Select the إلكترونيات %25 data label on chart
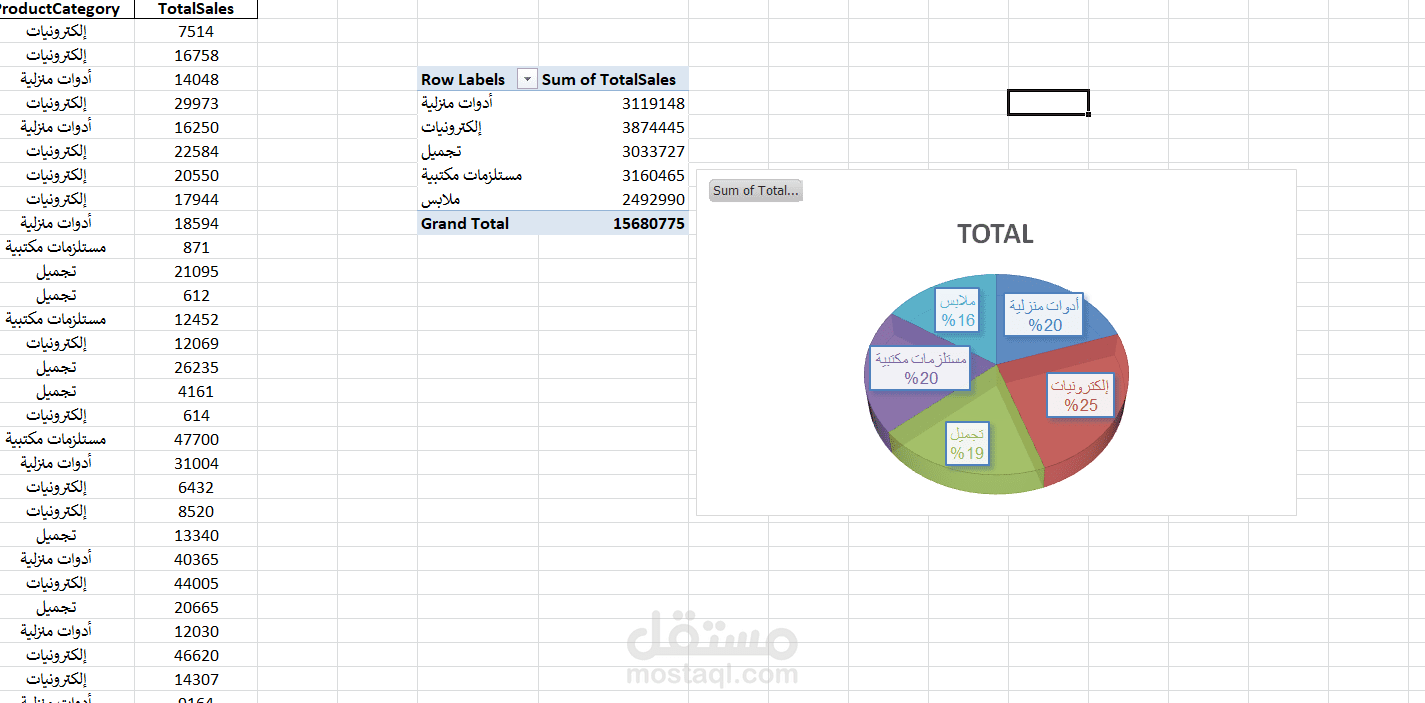The height and width of the screenshot is (703, 1425). coord(1080,395)
